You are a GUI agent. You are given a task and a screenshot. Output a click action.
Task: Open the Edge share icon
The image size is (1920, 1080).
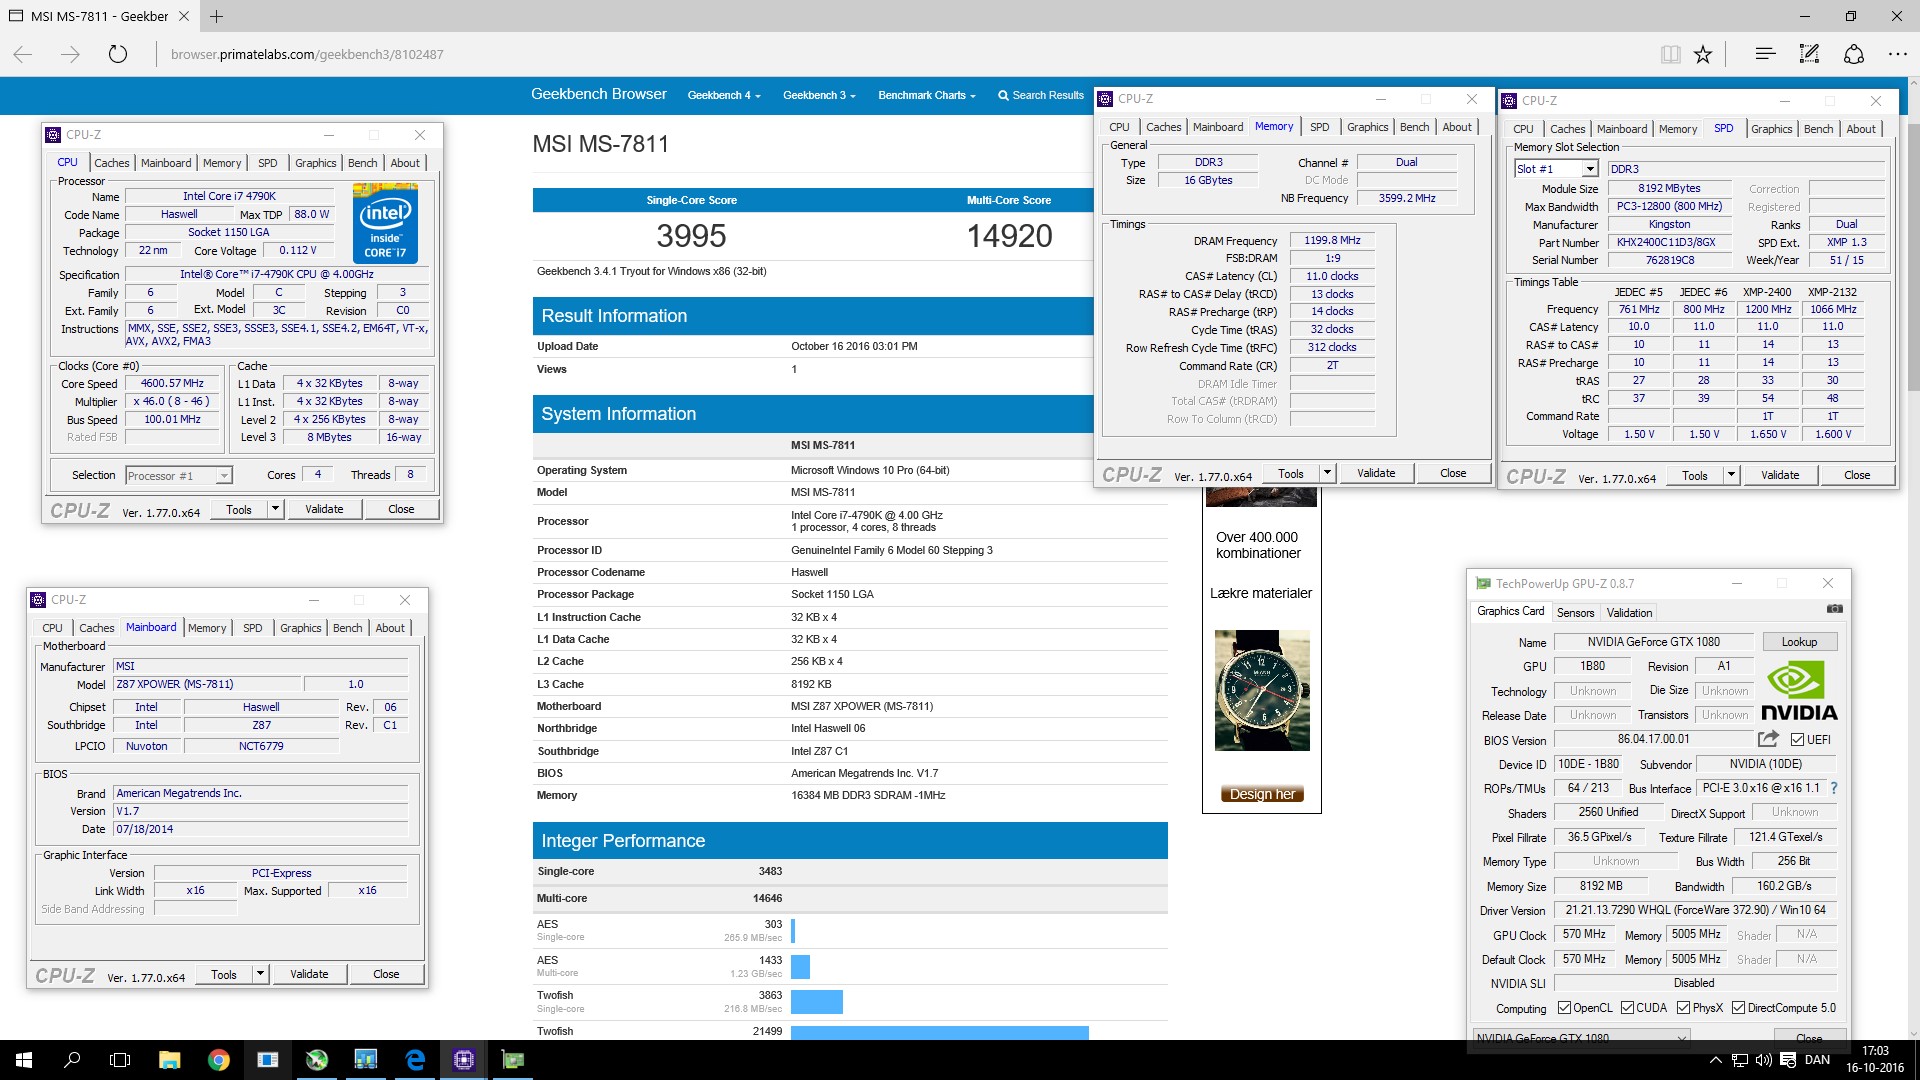tap(1853, 54)
